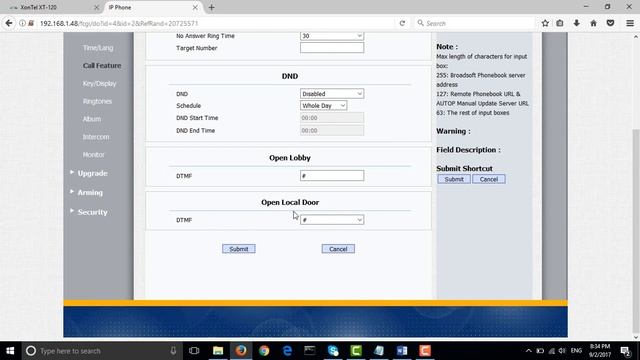Open the No Answer Ring Time dropdown
The image size is (640, 360).
(x=332, y=36)
